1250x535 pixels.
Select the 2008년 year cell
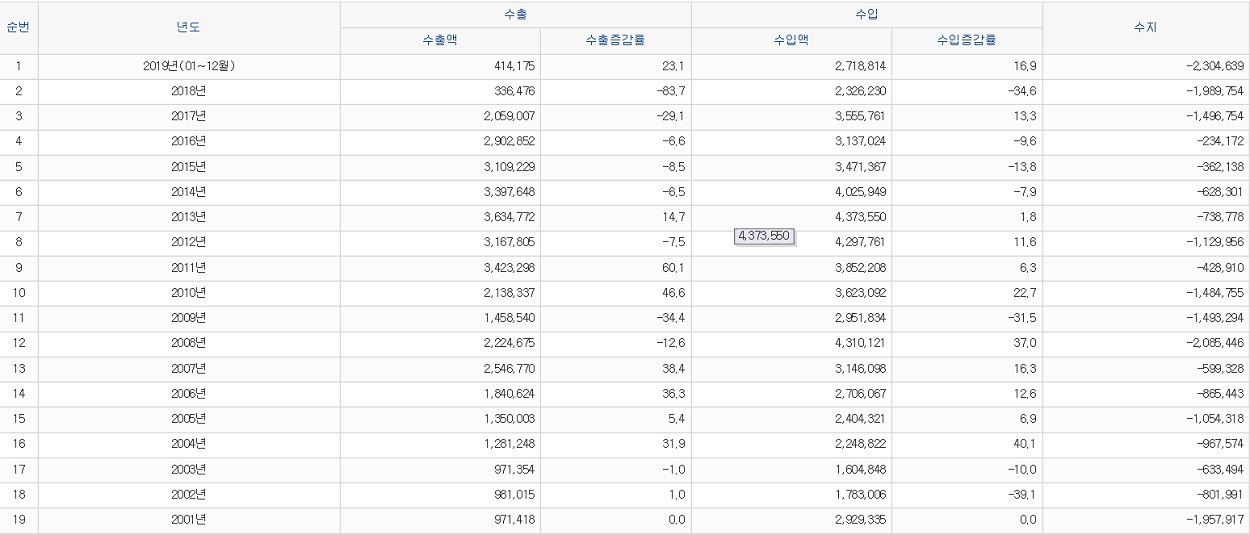[189, 344]
